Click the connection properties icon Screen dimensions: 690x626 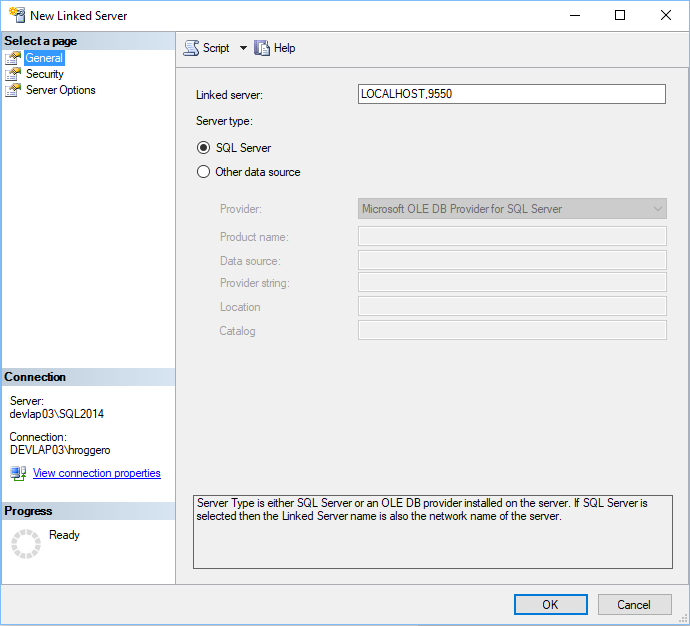tap(18, 473)
